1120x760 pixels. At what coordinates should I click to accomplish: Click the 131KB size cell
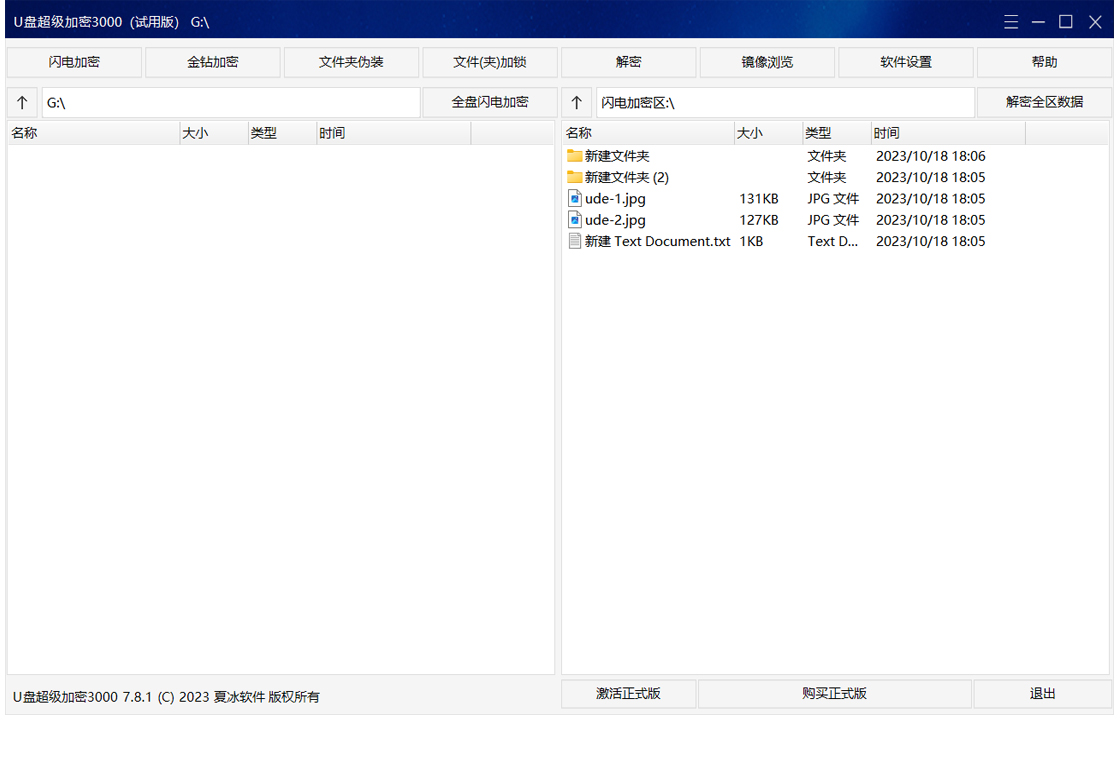(x=759, y=199)
